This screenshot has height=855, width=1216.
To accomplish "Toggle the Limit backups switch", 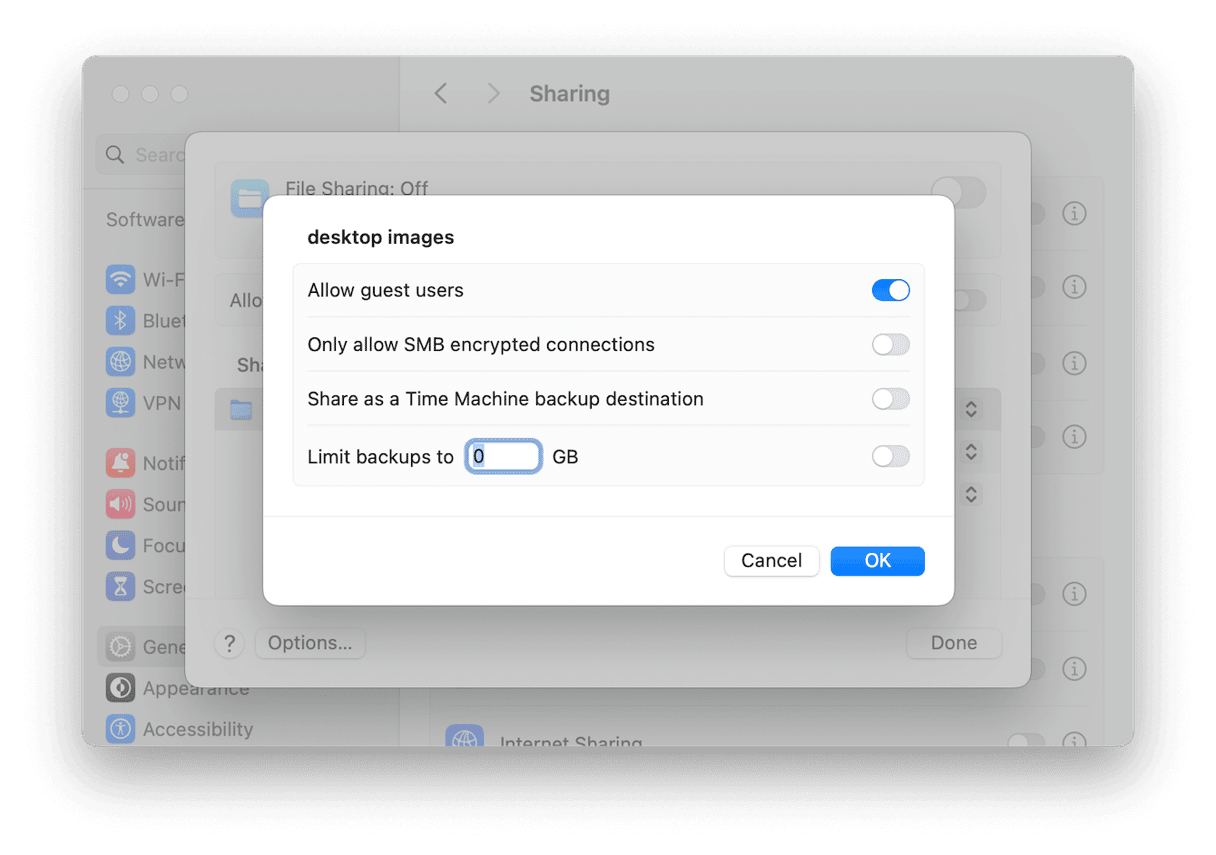I will click(890, 456).
